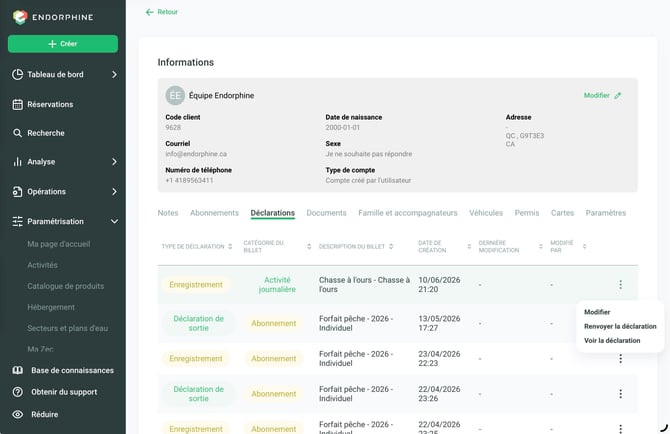The height and width of the screenshot is (434, 670).
Task: Sort by Type de déclaration column
Action: pyautogui.click(x=230, y=246)
